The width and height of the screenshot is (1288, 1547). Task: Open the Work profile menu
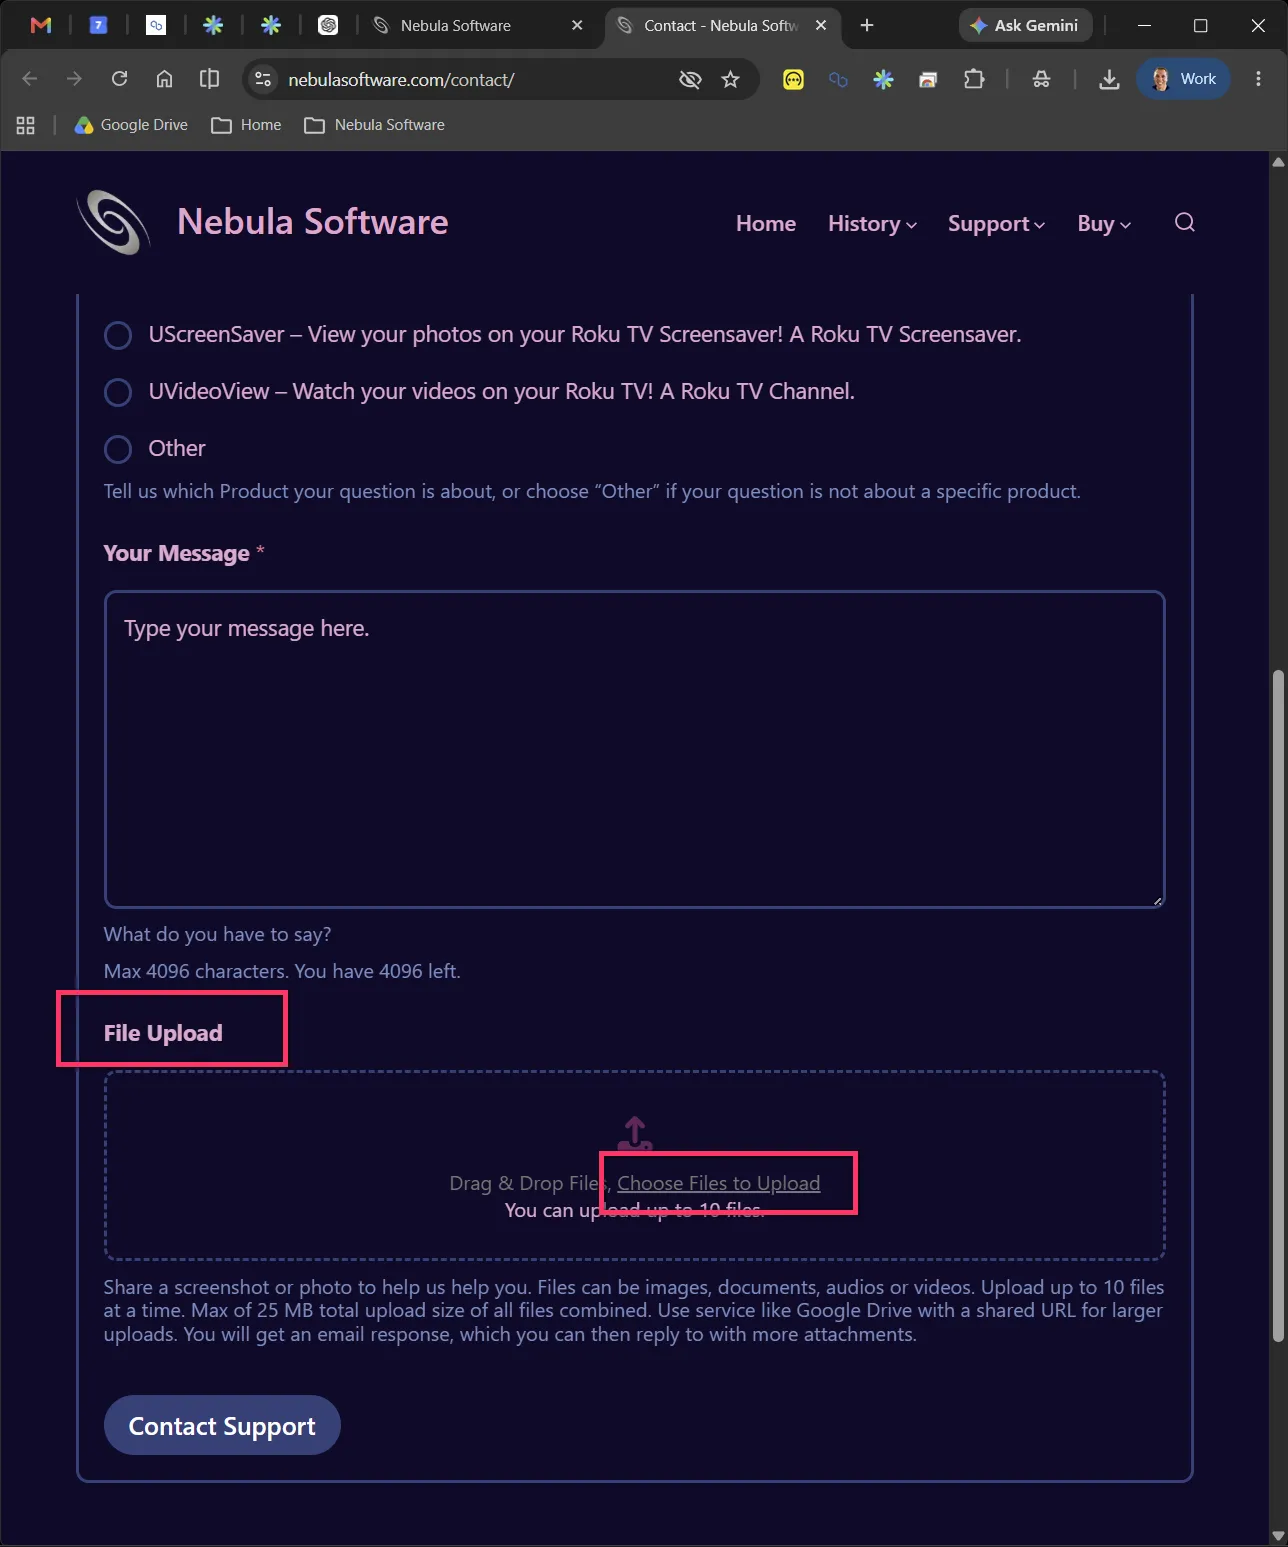[x=1183, y=79]
